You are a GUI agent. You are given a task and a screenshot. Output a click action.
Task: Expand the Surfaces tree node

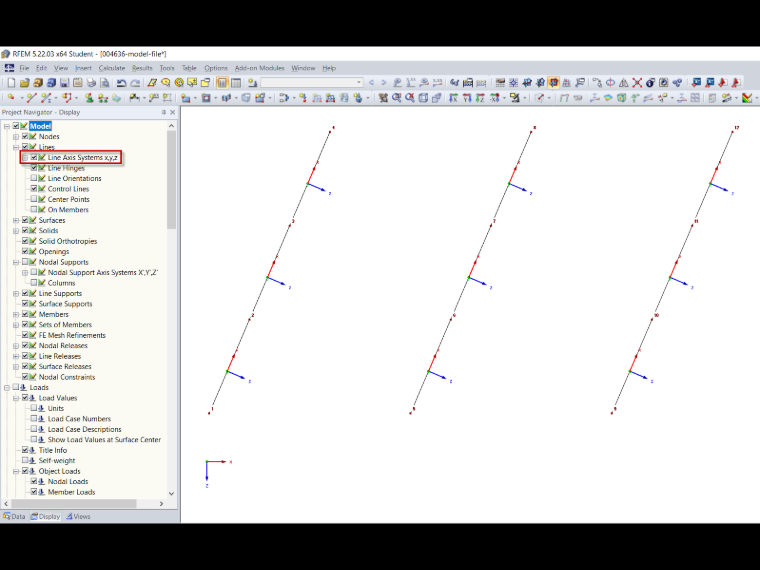coord(16,220)
